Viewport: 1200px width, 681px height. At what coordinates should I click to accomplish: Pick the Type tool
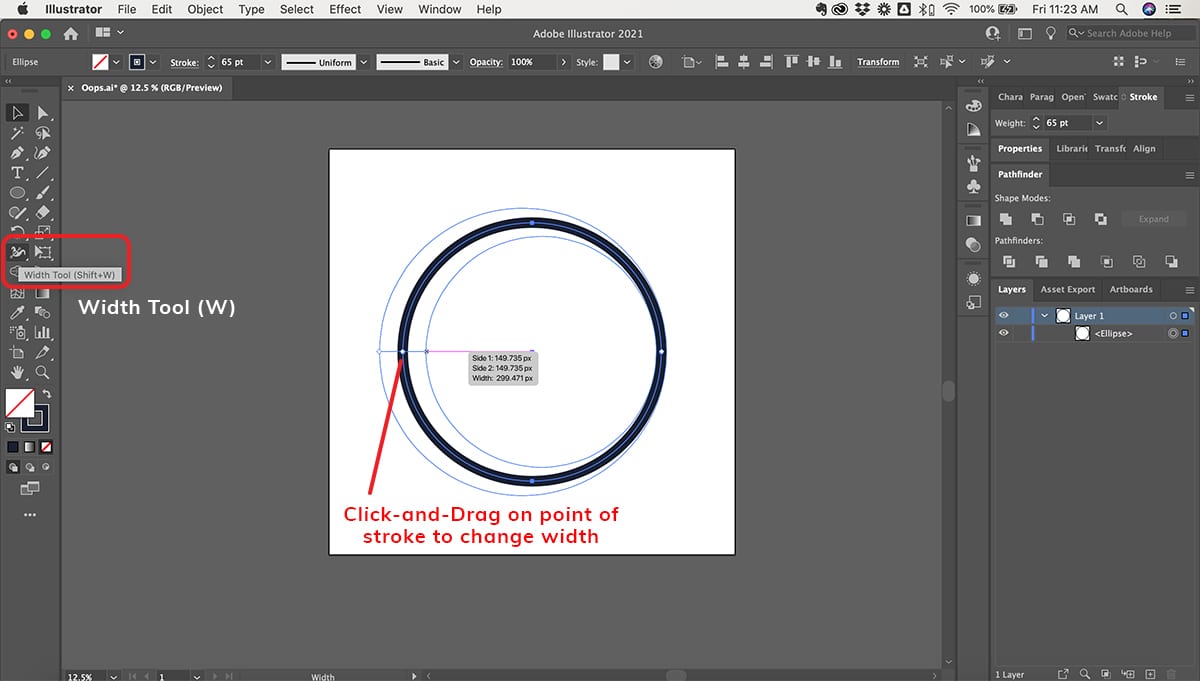tap(18, 173)
